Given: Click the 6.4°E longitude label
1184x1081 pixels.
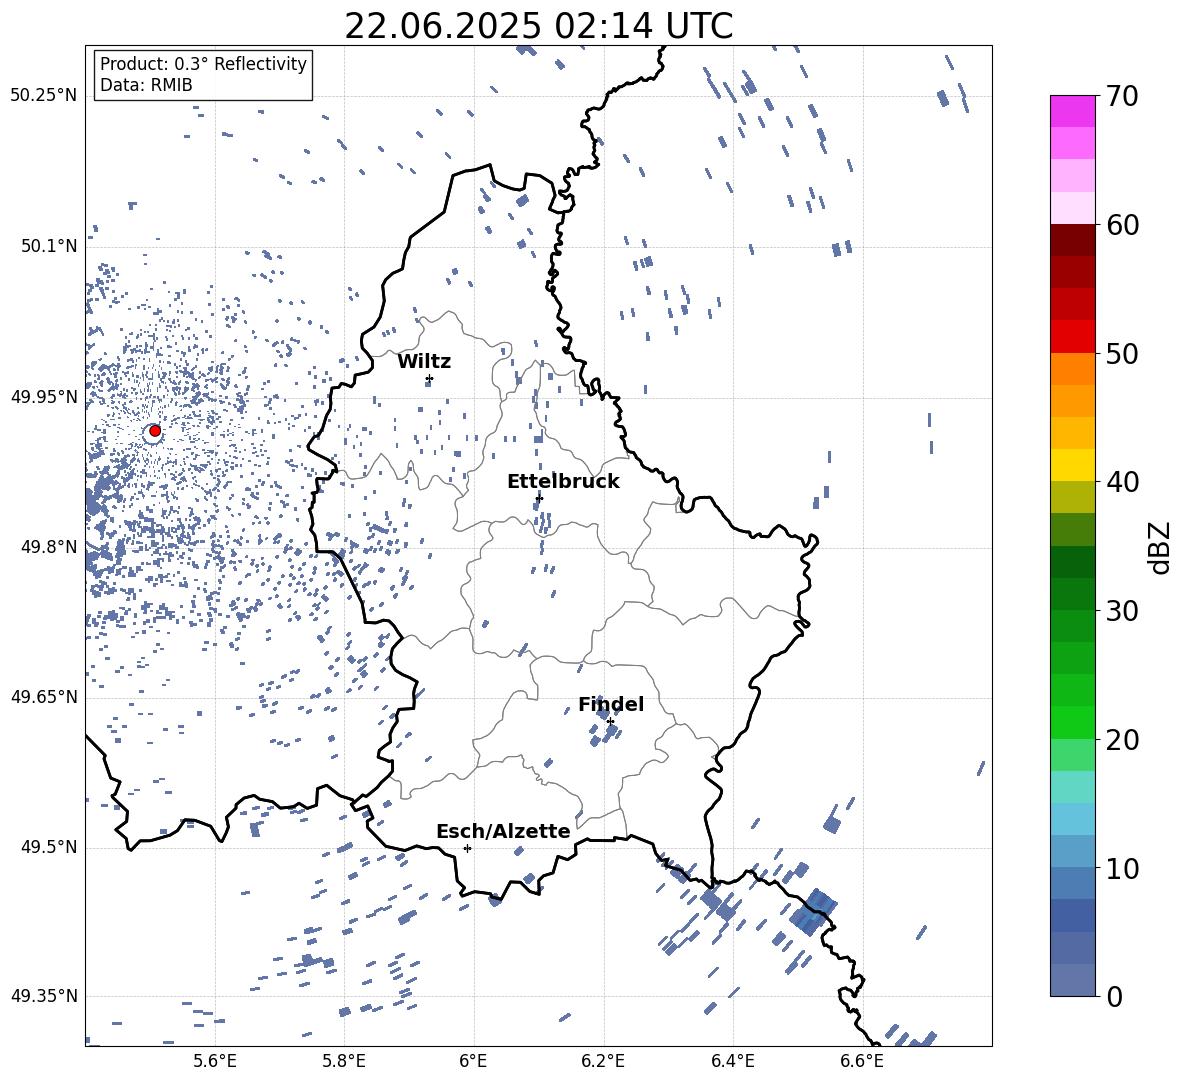Looking at the screenshot, I should [x=732, y=1061].
